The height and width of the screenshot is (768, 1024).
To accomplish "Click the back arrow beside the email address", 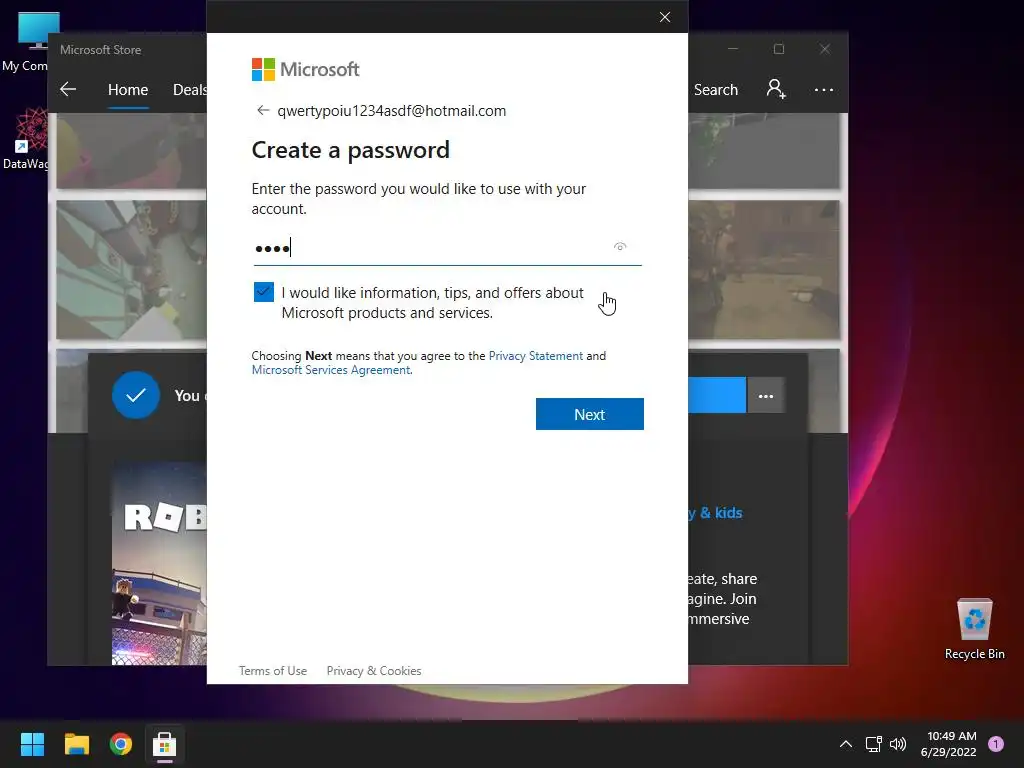I will [x=263, y=110].
